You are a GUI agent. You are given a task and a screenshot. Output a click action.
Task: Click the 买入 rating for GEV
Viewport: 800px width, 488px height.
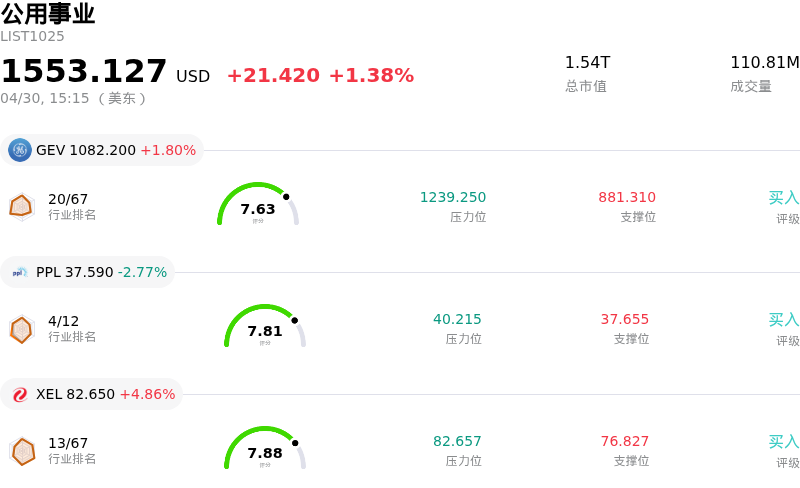pos(784,198)
